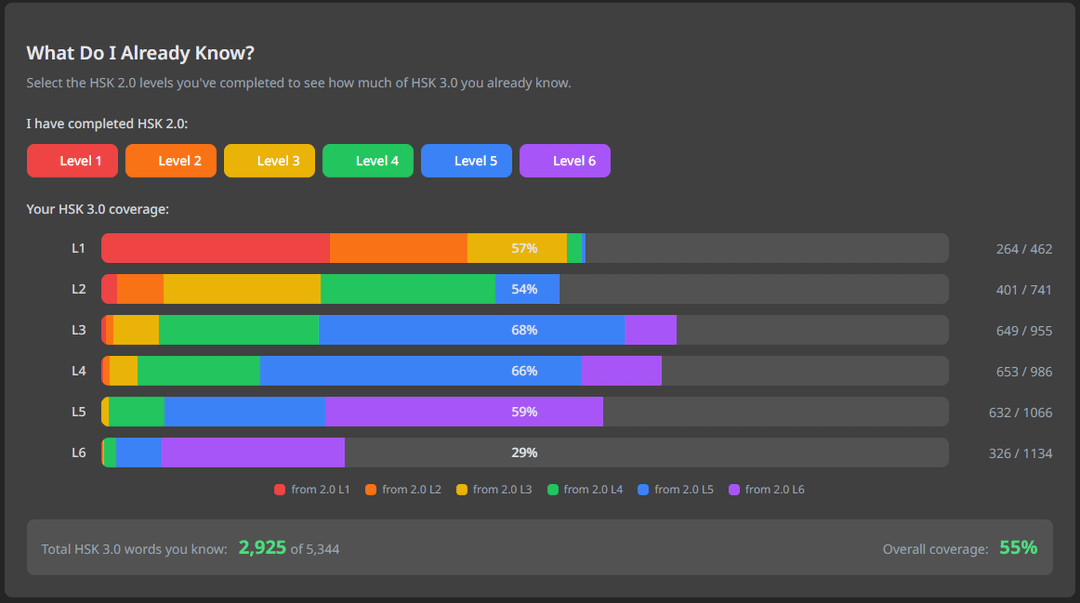The width and height of the screenshot is (1080, 603).
Task: Click the orange 'from 2.0 L2' legend dot
Action: click(x=371, y=490)
